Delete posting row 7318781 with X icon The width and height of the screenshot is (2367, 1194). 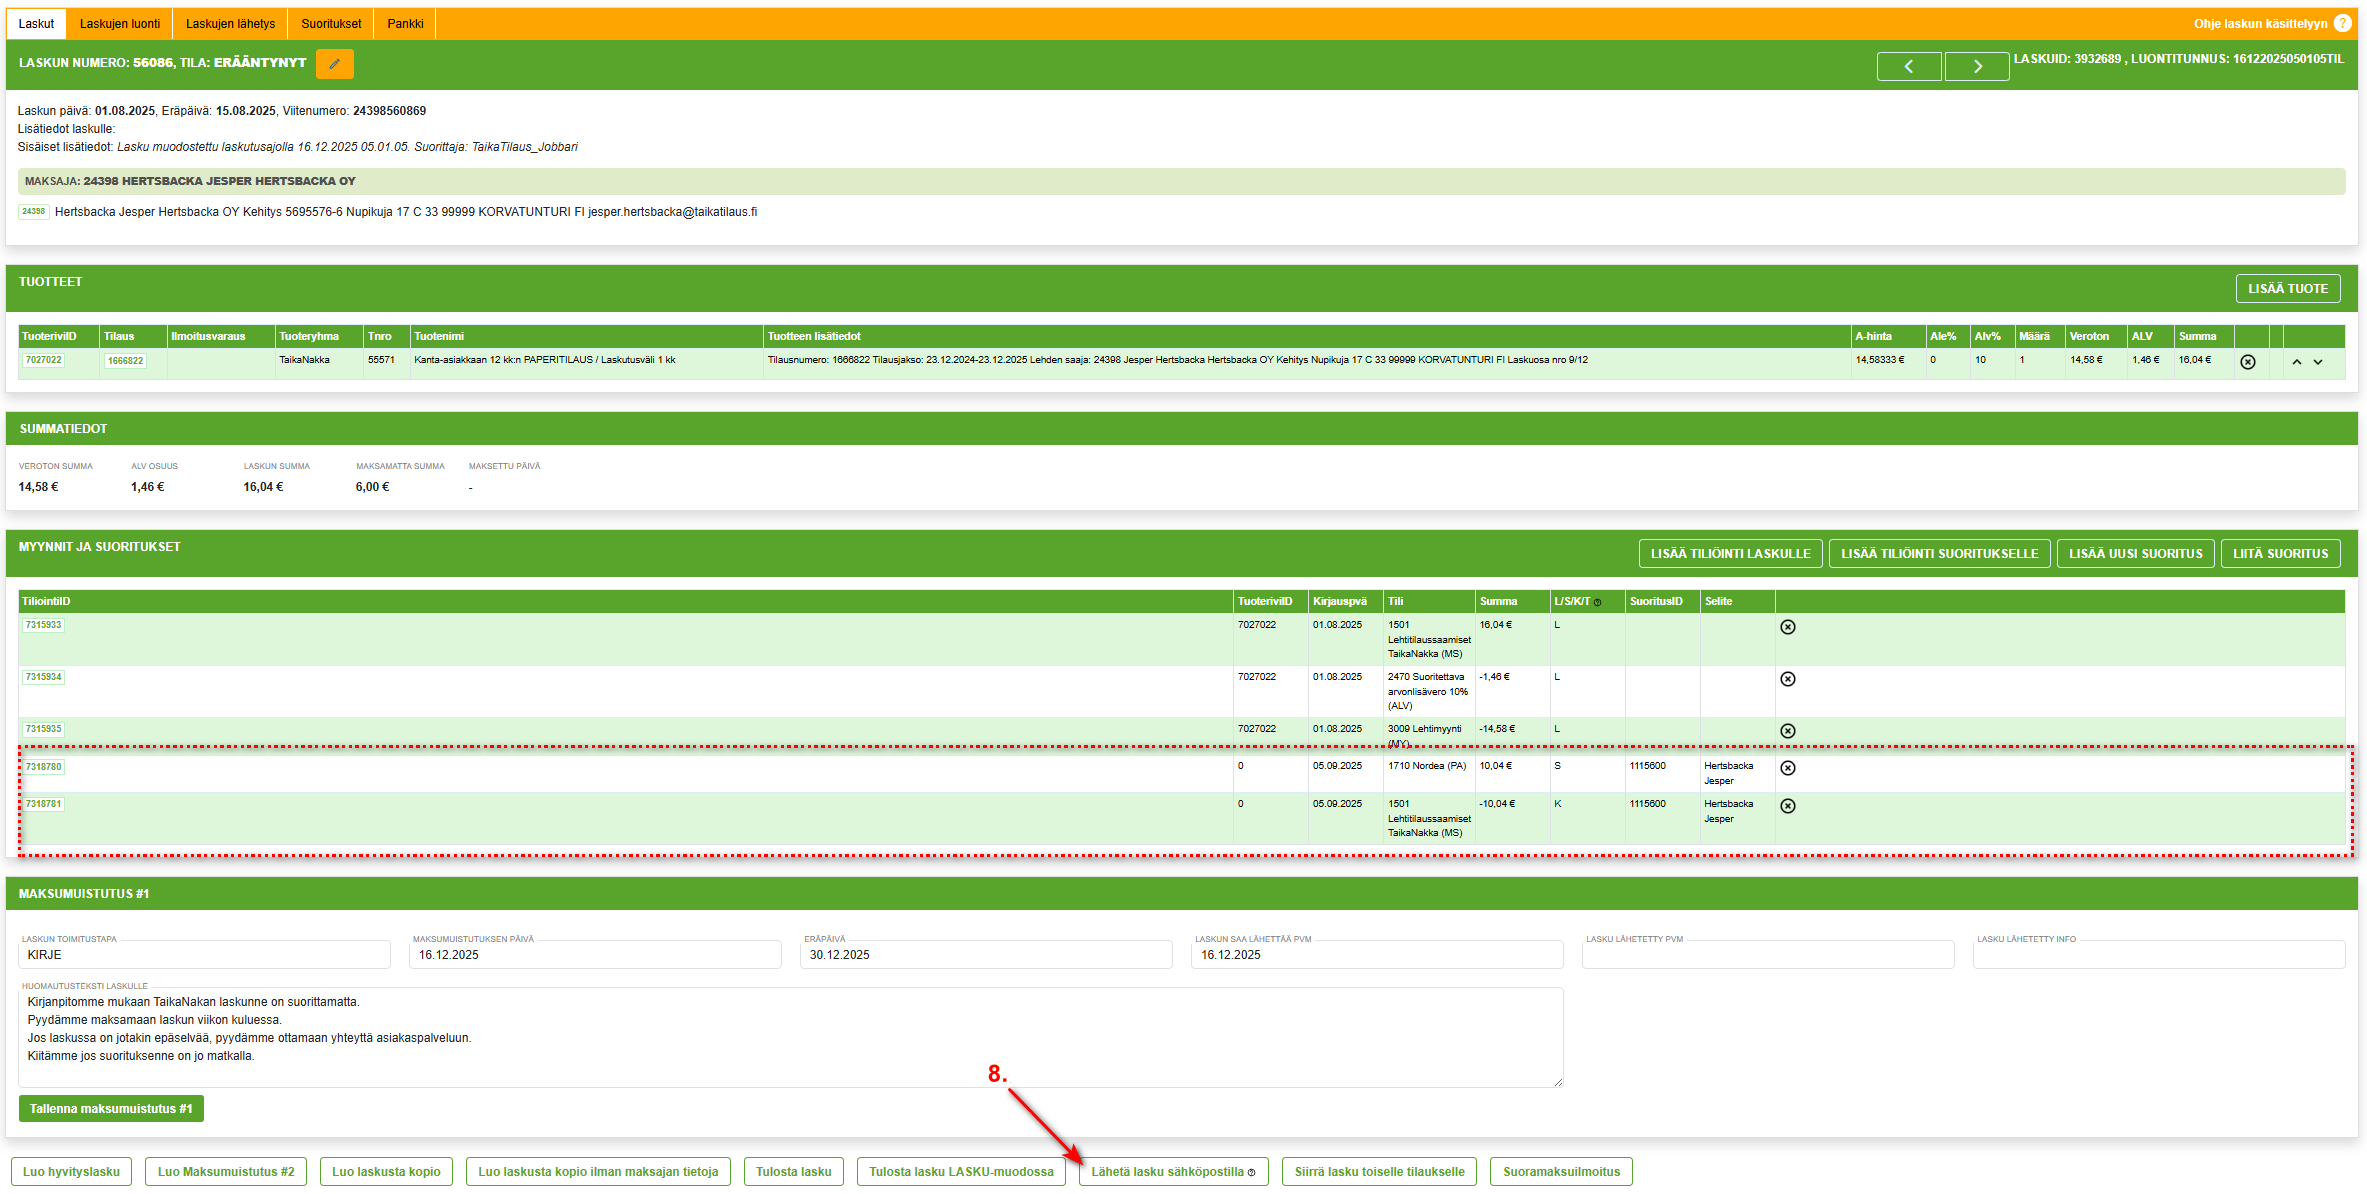1788,806
